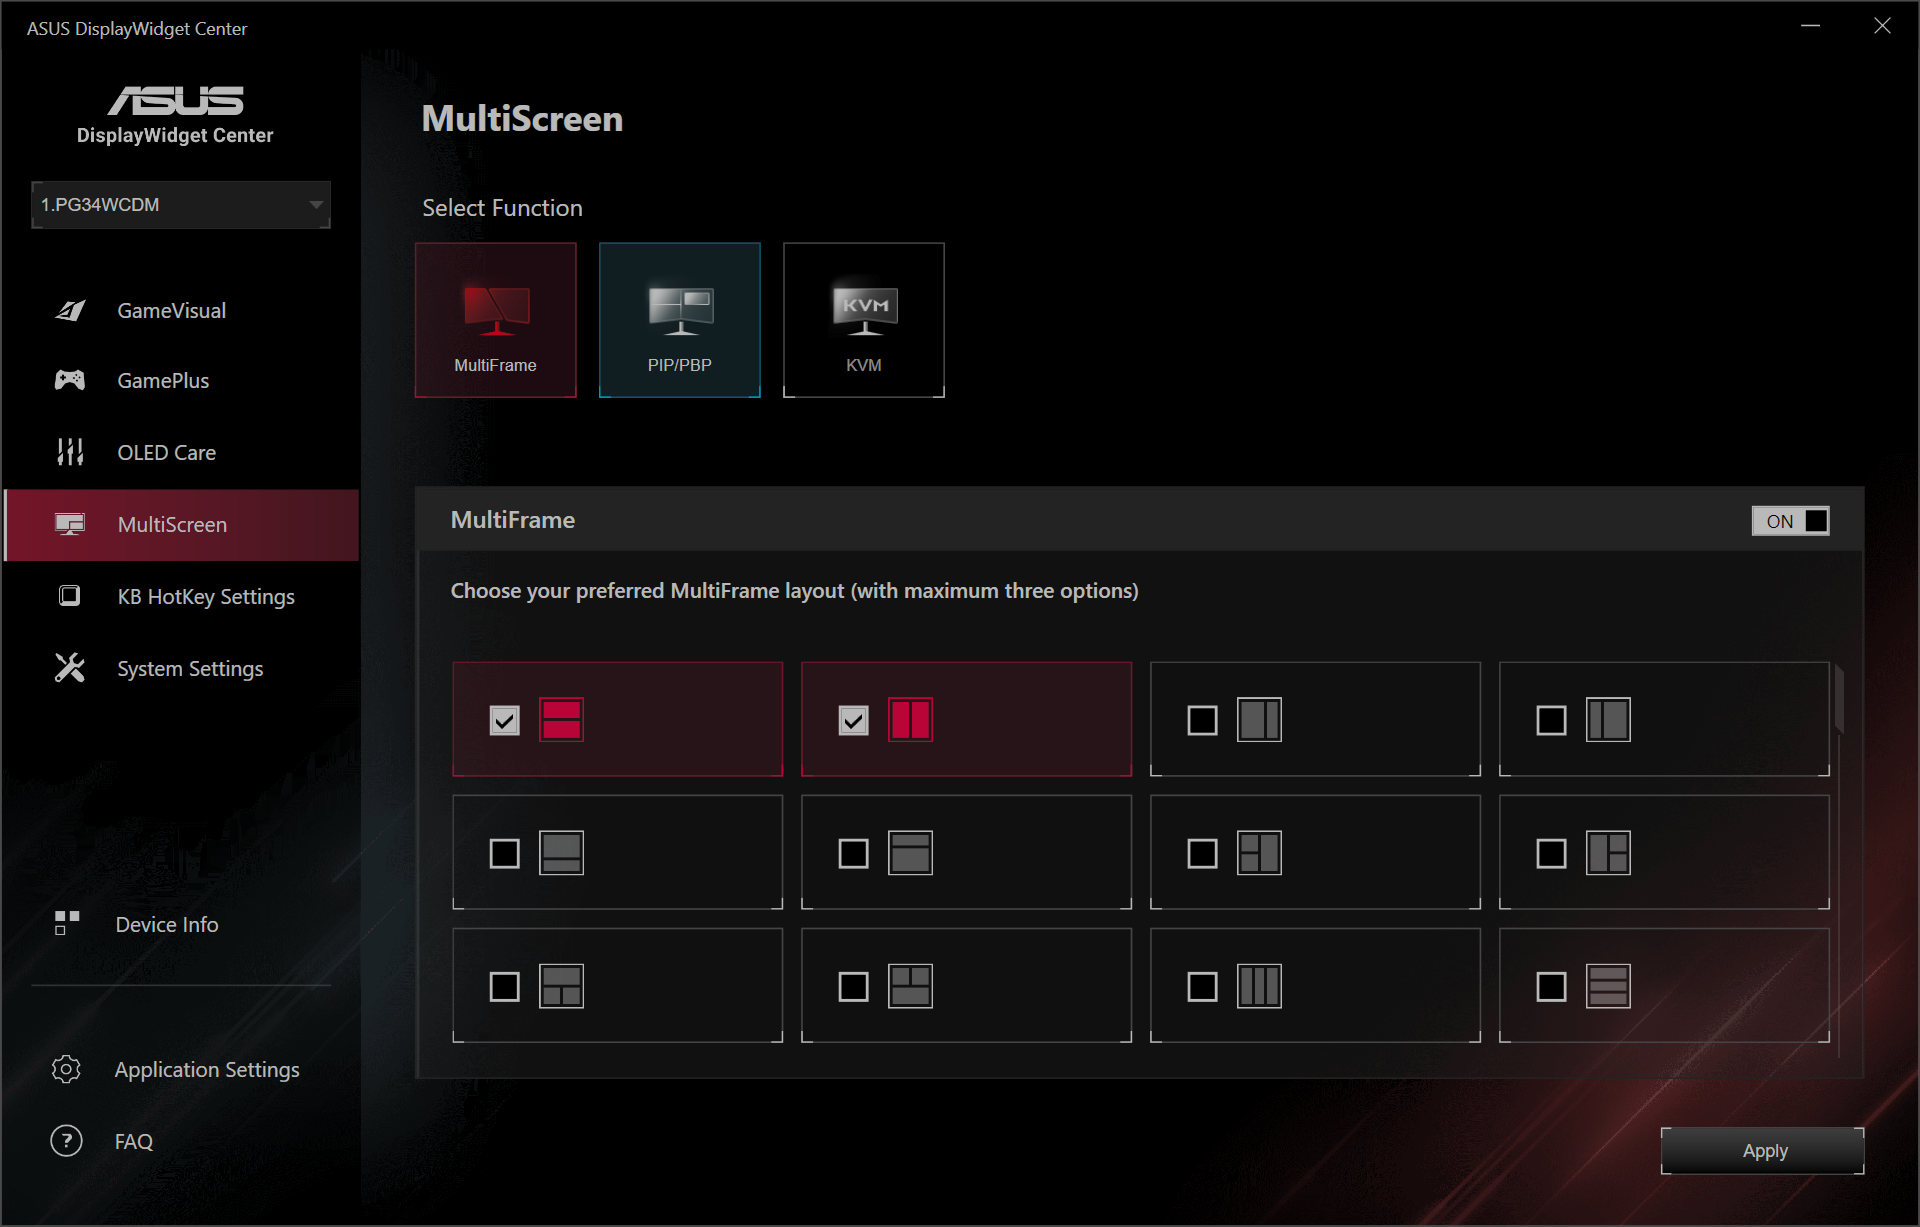The image size is (1920, 1227).
Task: Open the GamePlus gamepad icon
Action: coord(70,380)
